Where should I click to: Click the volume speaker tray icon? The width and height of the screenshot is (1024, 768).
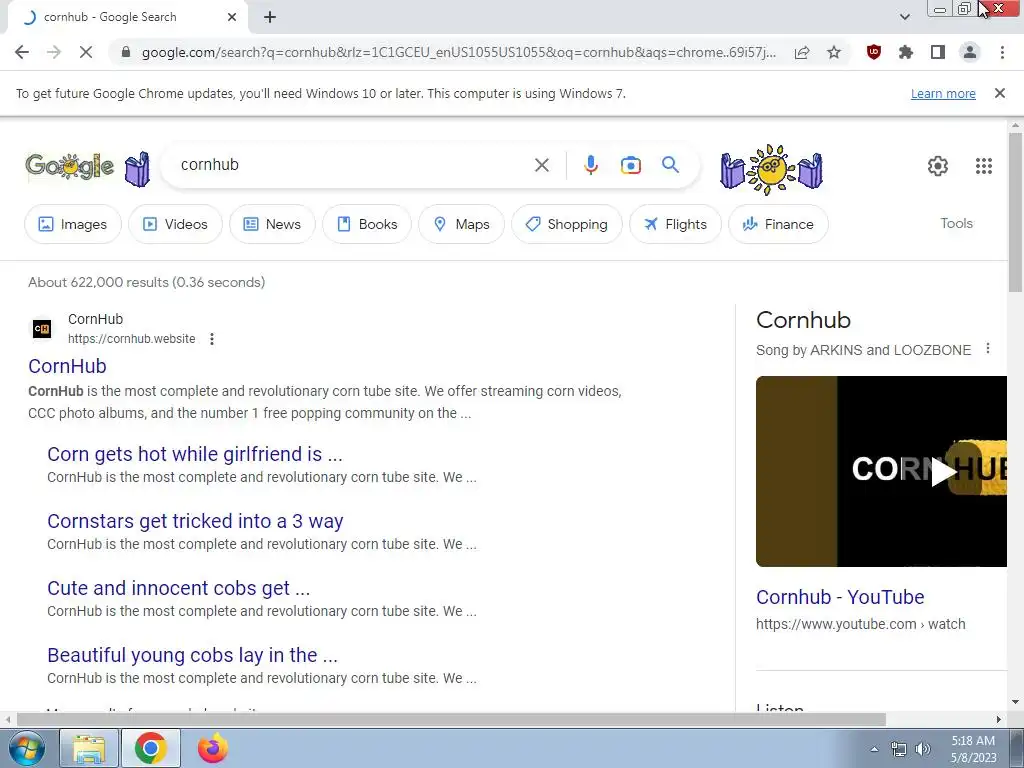(923, 749)
